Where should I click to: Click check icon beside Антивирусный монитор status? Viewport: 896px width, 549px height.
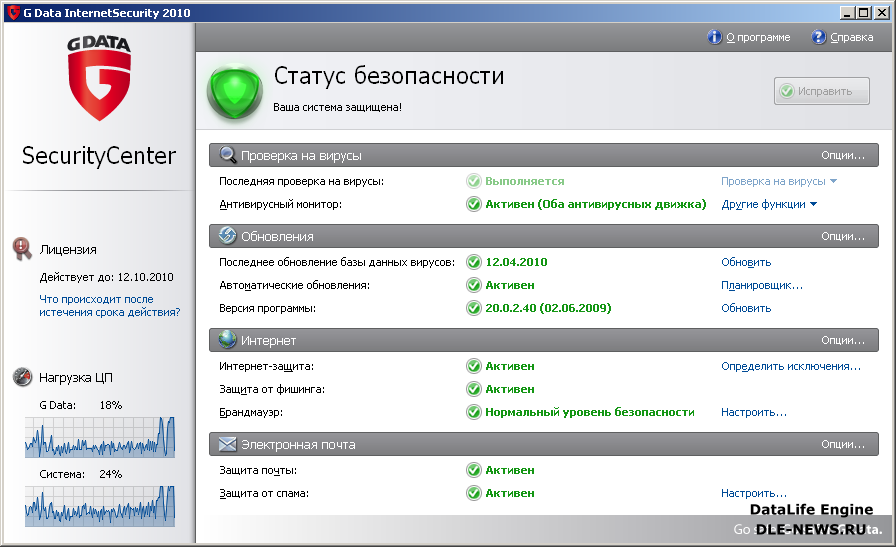click(x=474, y=204)
